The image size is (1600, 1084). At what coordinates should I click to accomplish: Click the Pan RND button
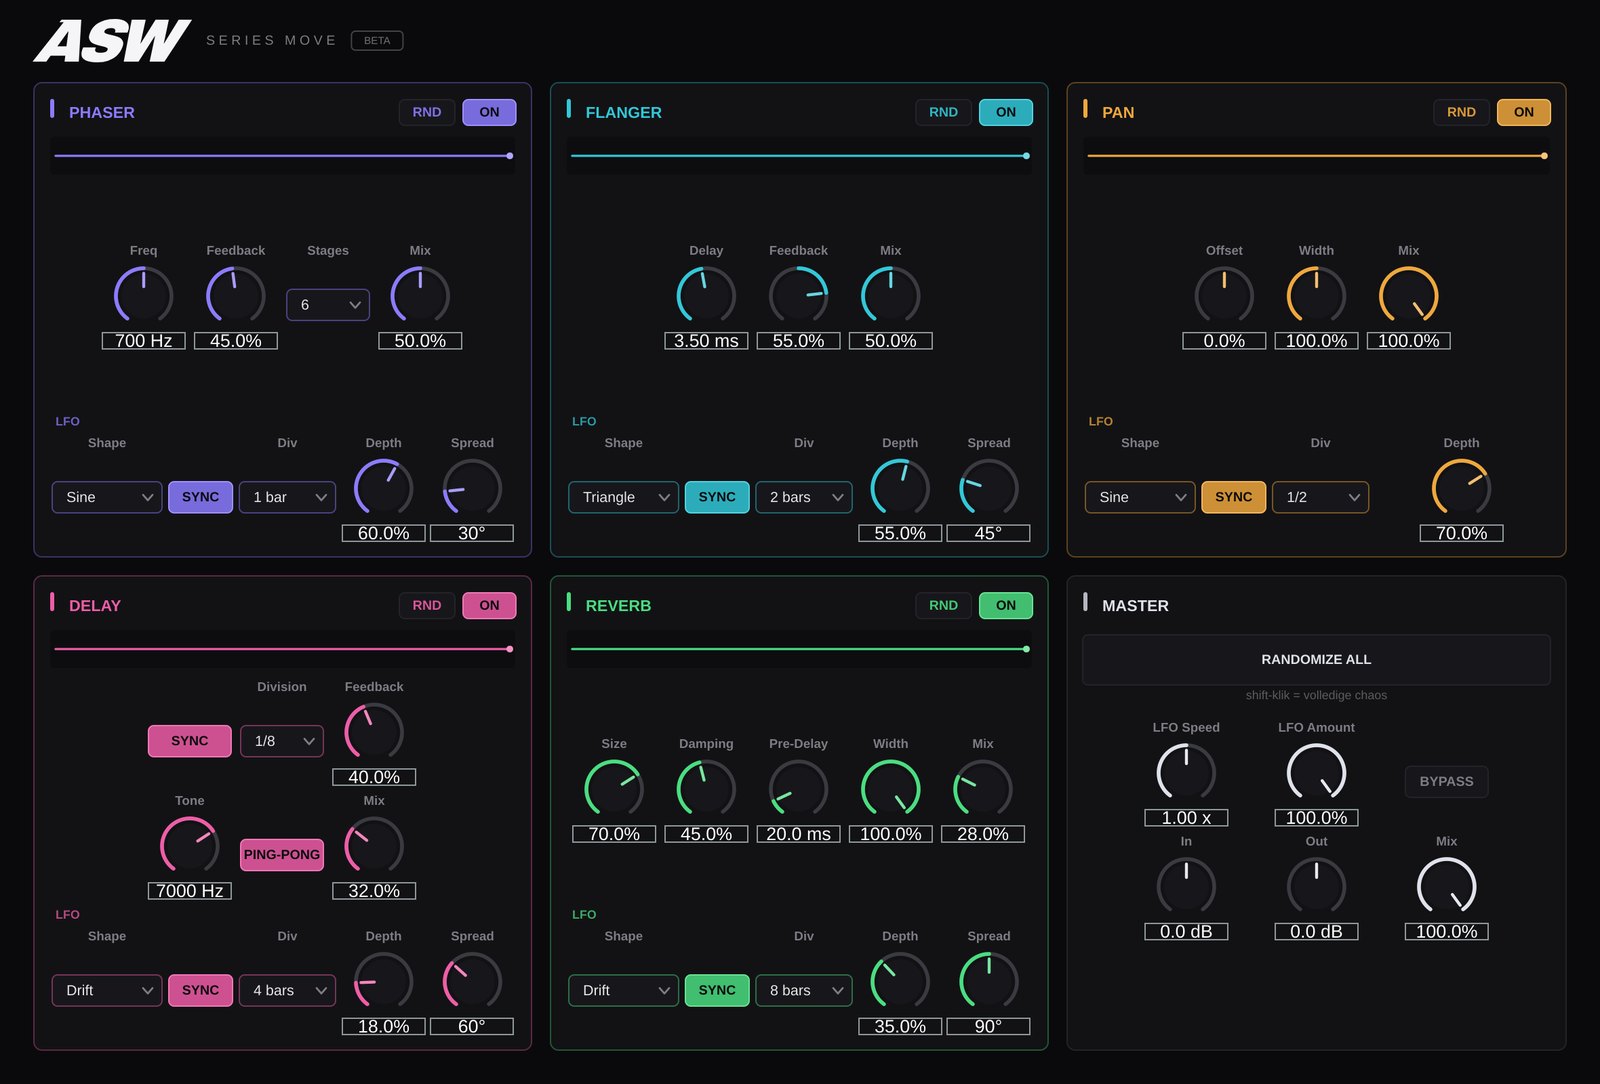[1461, 112]
